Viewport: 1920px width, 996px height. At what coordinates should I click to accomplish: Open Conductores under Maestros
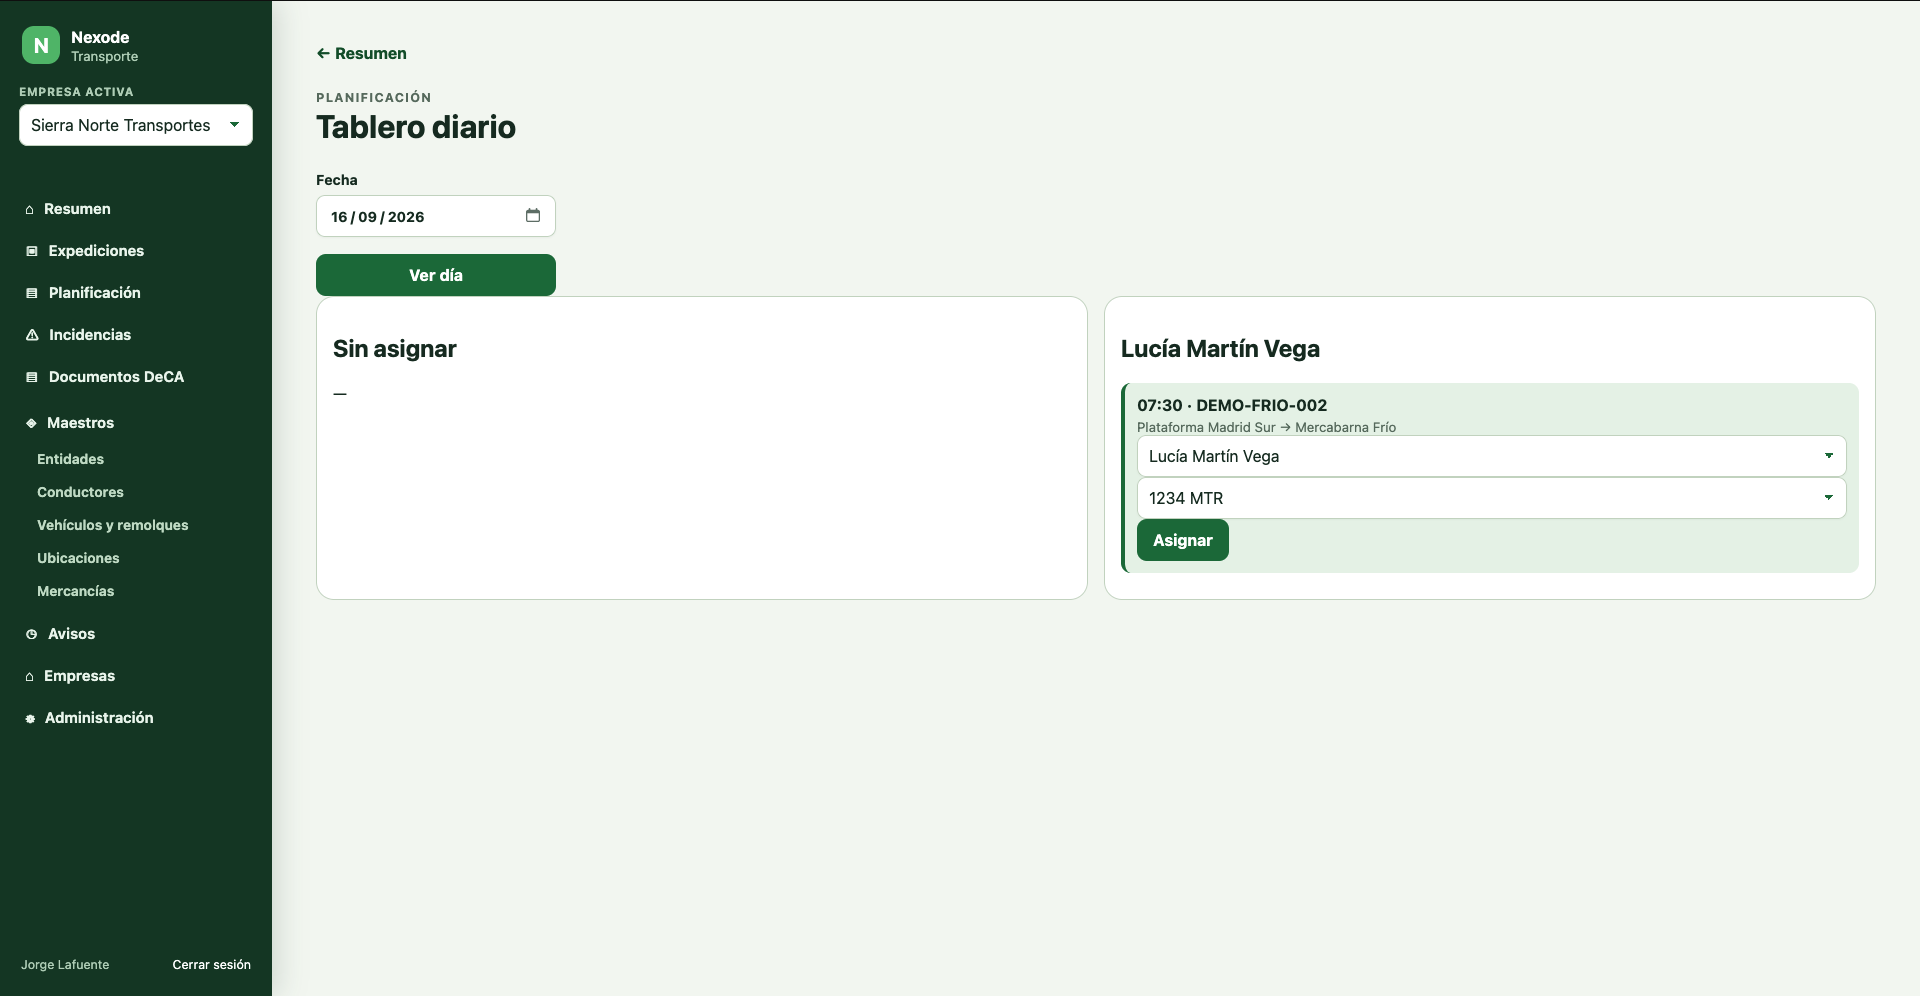pyautogui.click(x=80, y=492)
